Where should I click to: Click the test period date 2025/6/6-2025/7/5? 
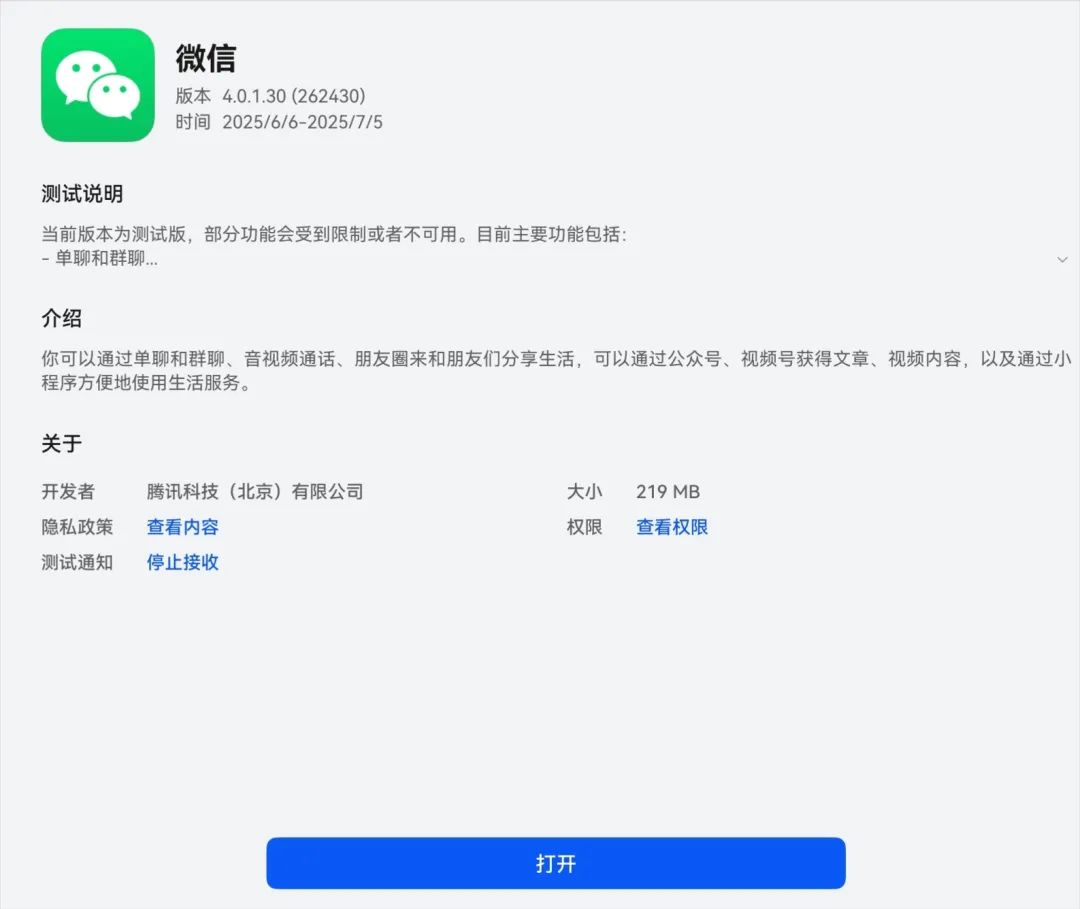pos(302,122)
